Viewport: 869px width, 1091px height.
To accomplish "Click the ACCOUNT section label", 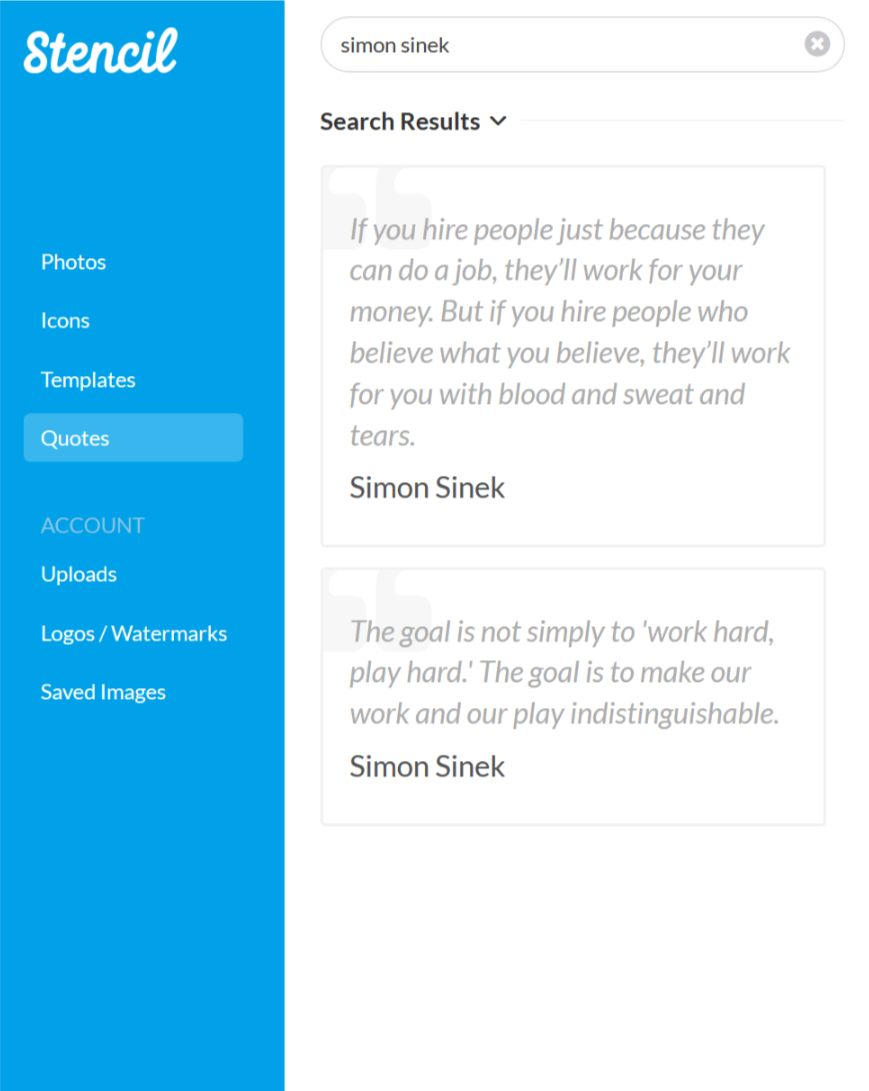I will point(93,525).
